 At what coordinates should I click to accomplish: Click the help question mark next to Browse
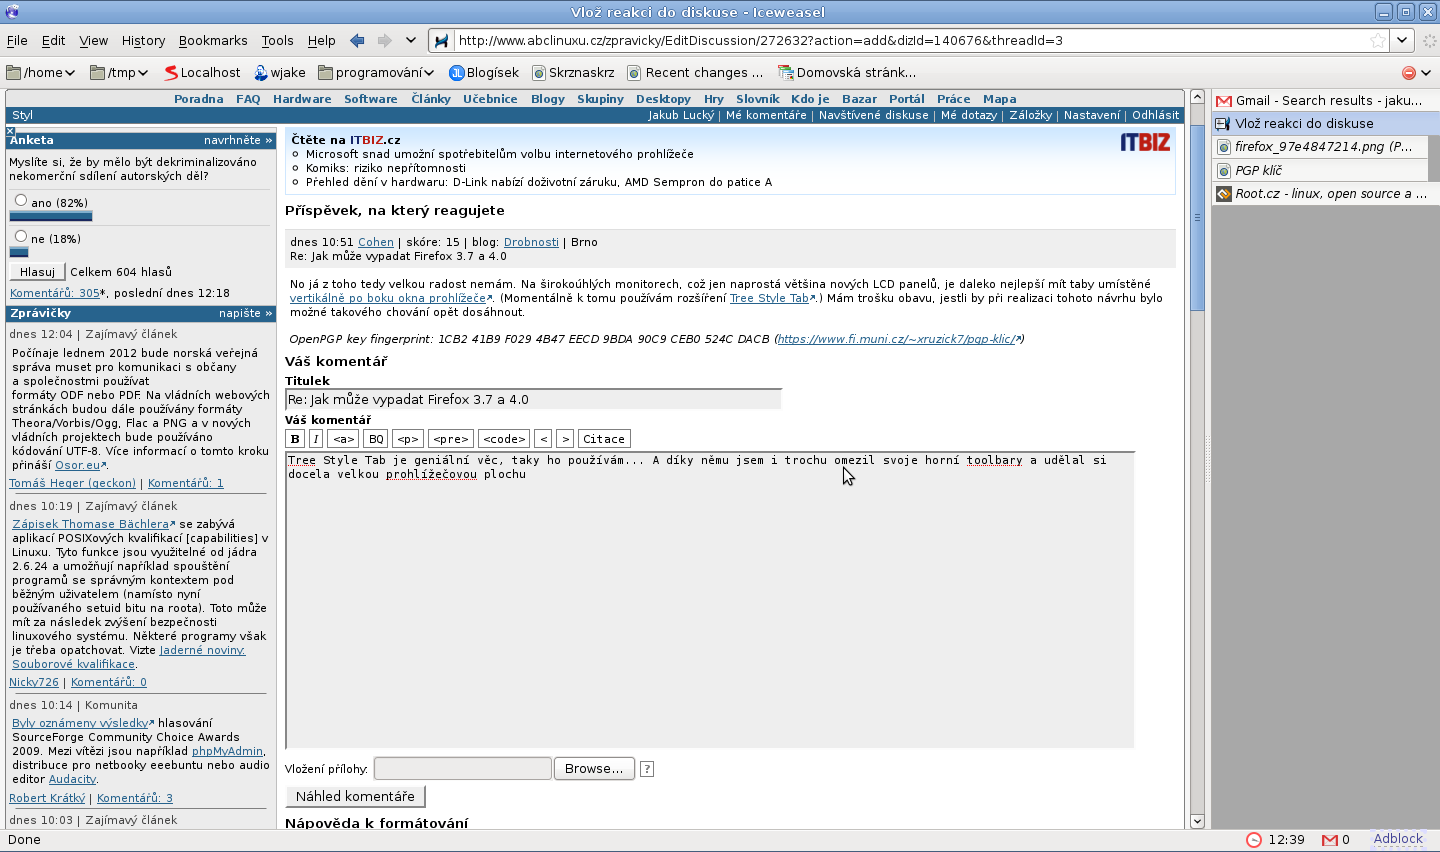coord(647,769)
